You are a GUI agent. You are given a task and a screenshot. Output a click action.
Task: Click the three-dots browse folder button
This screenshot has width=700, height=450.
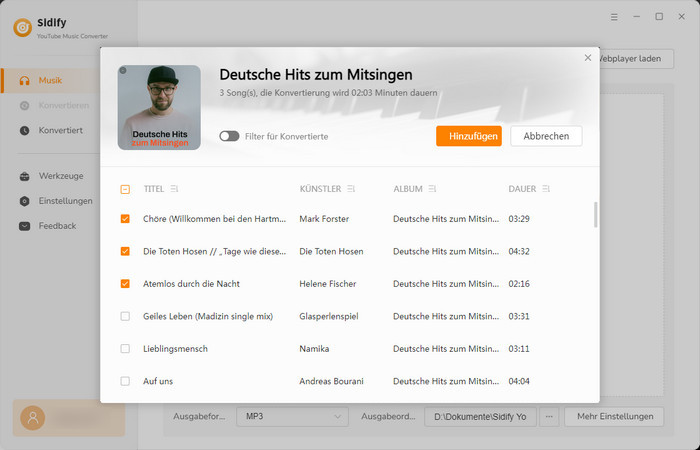[549, 417]
